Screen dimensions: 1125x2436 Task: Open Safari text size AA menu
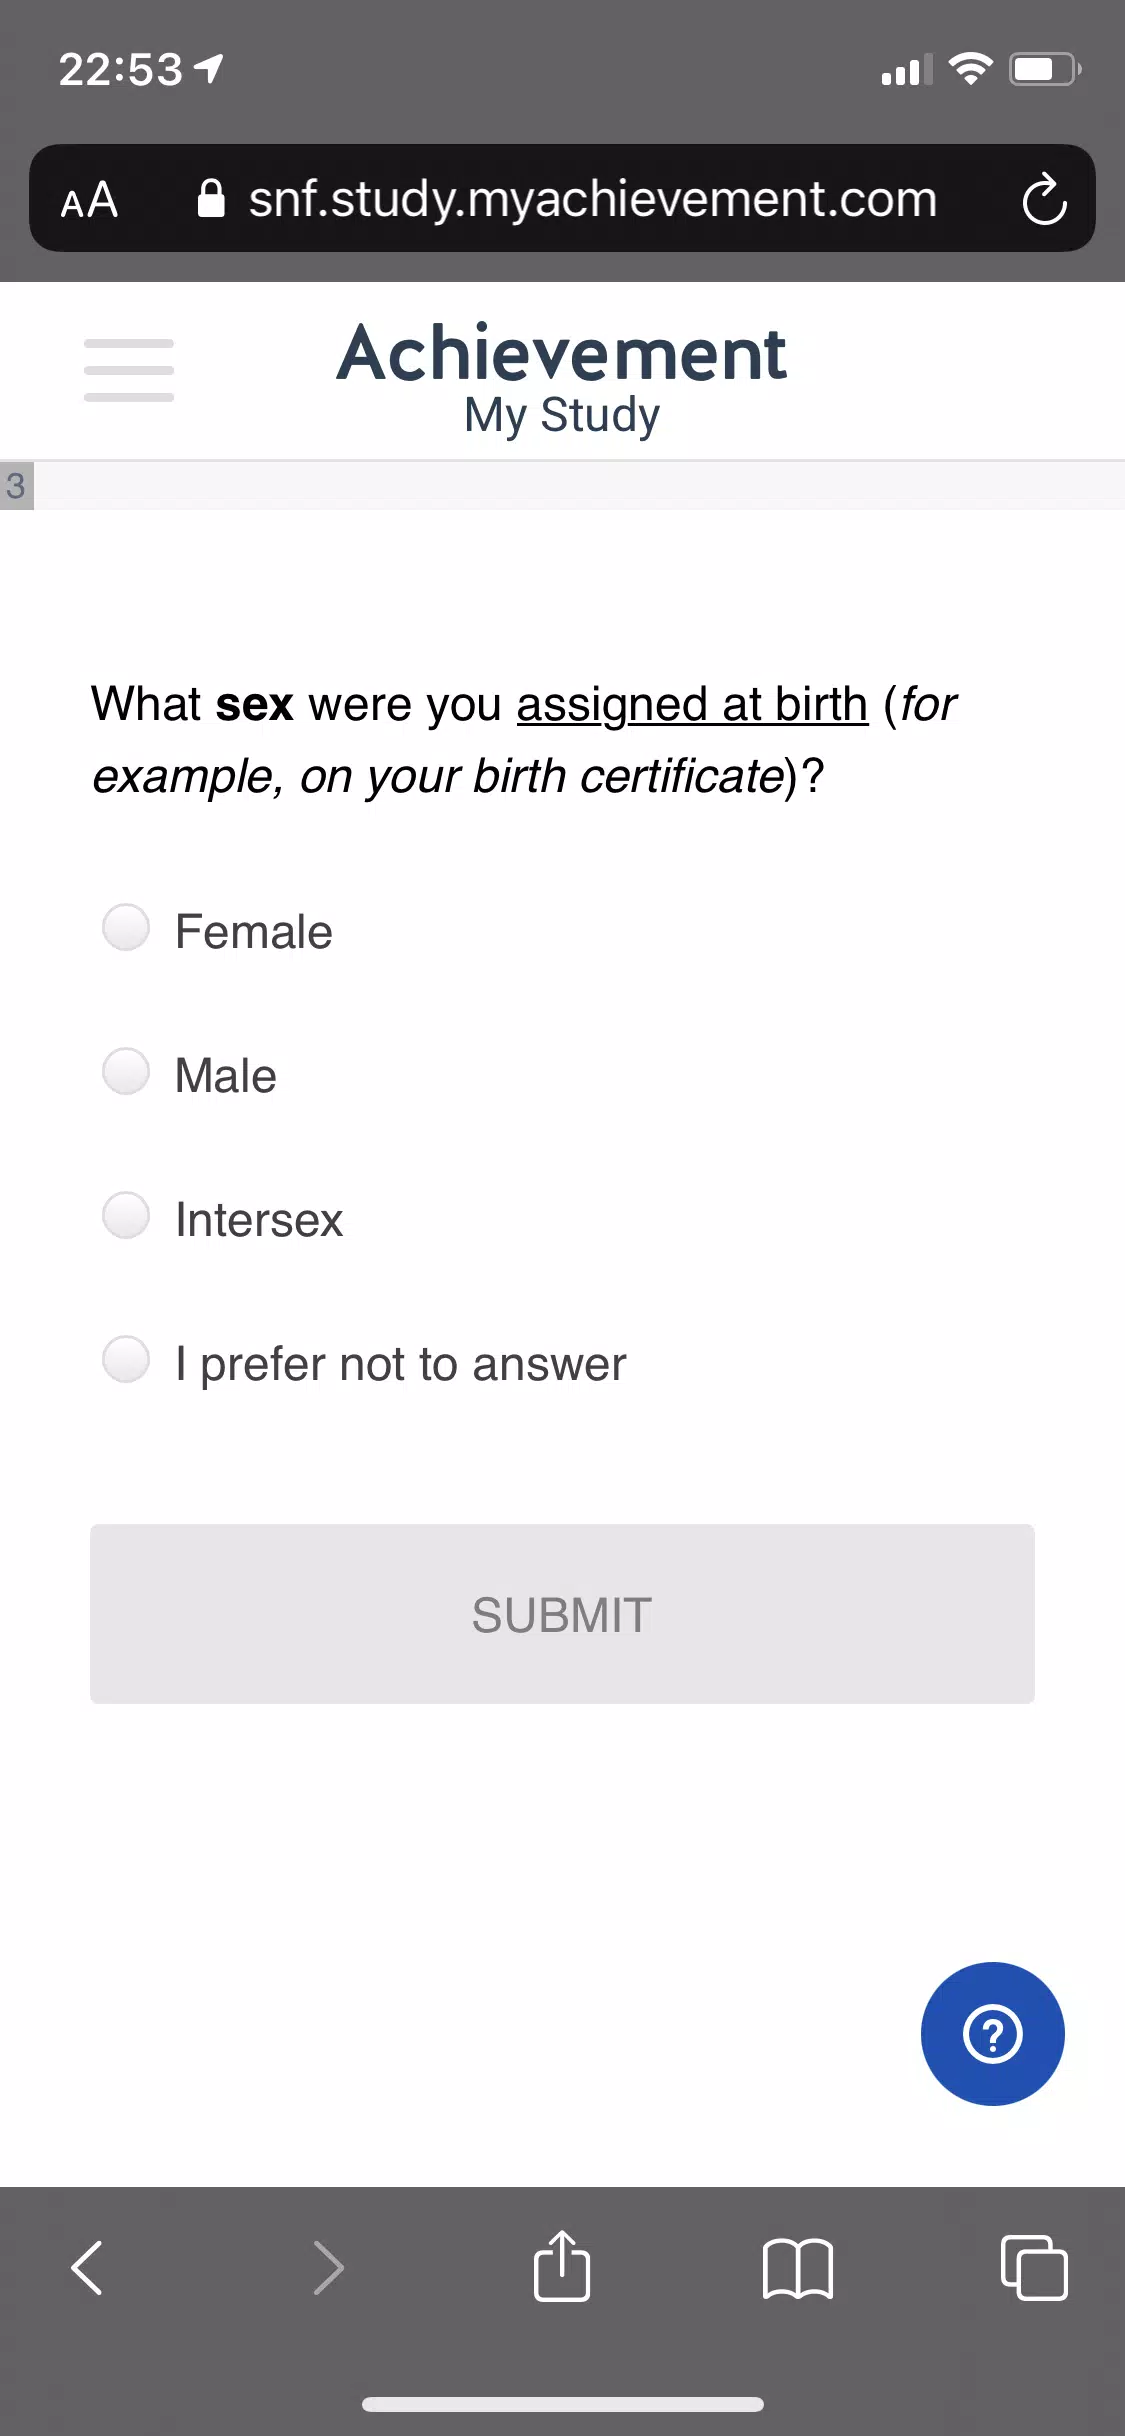(90, 200)
